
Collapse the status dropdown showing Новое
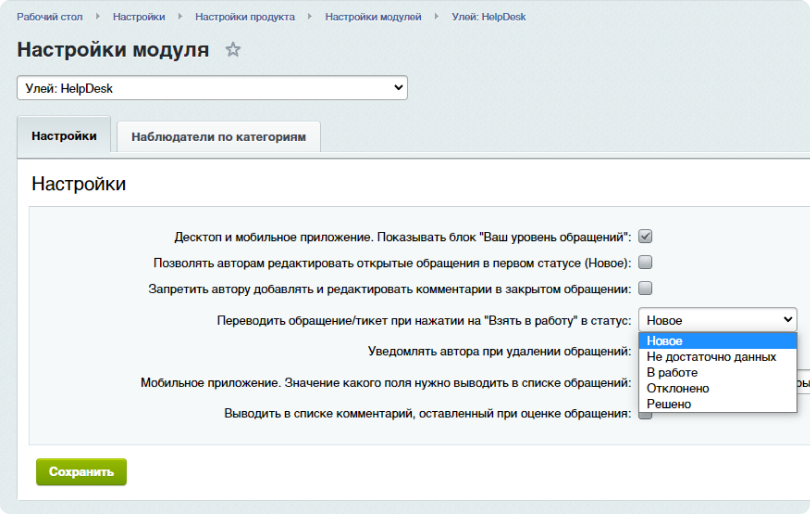[718, 320]
